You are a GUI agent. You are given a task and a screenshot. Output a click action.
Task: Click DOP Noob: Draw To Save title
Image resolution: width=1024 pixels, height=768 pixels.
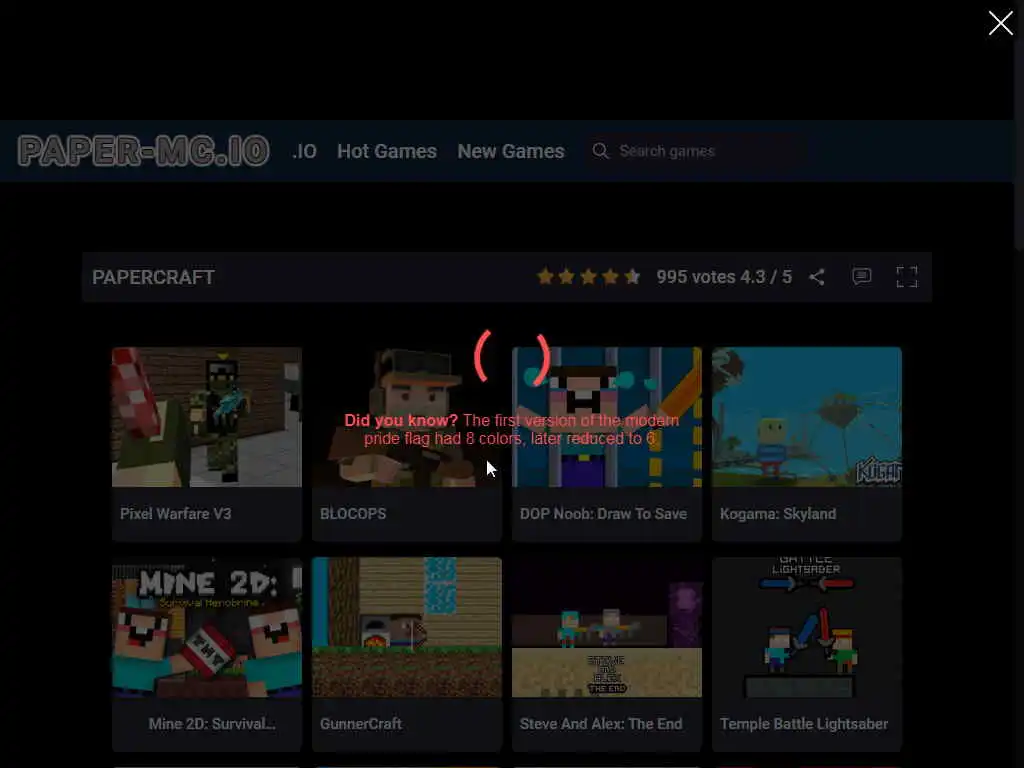tap(603, 513)
